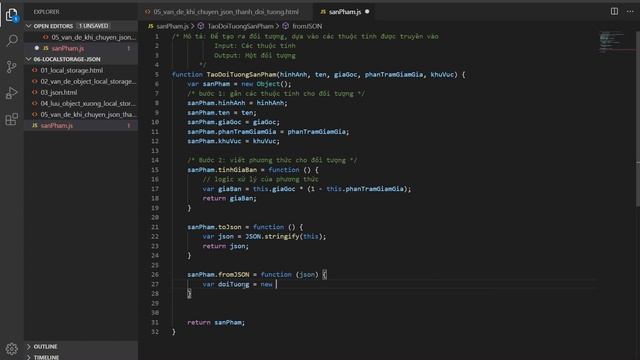Open 05_van_de_khi_chuyen_json_tha file in folder tree
This screenshot has height=360, width=640.
(x=81, y=114)
